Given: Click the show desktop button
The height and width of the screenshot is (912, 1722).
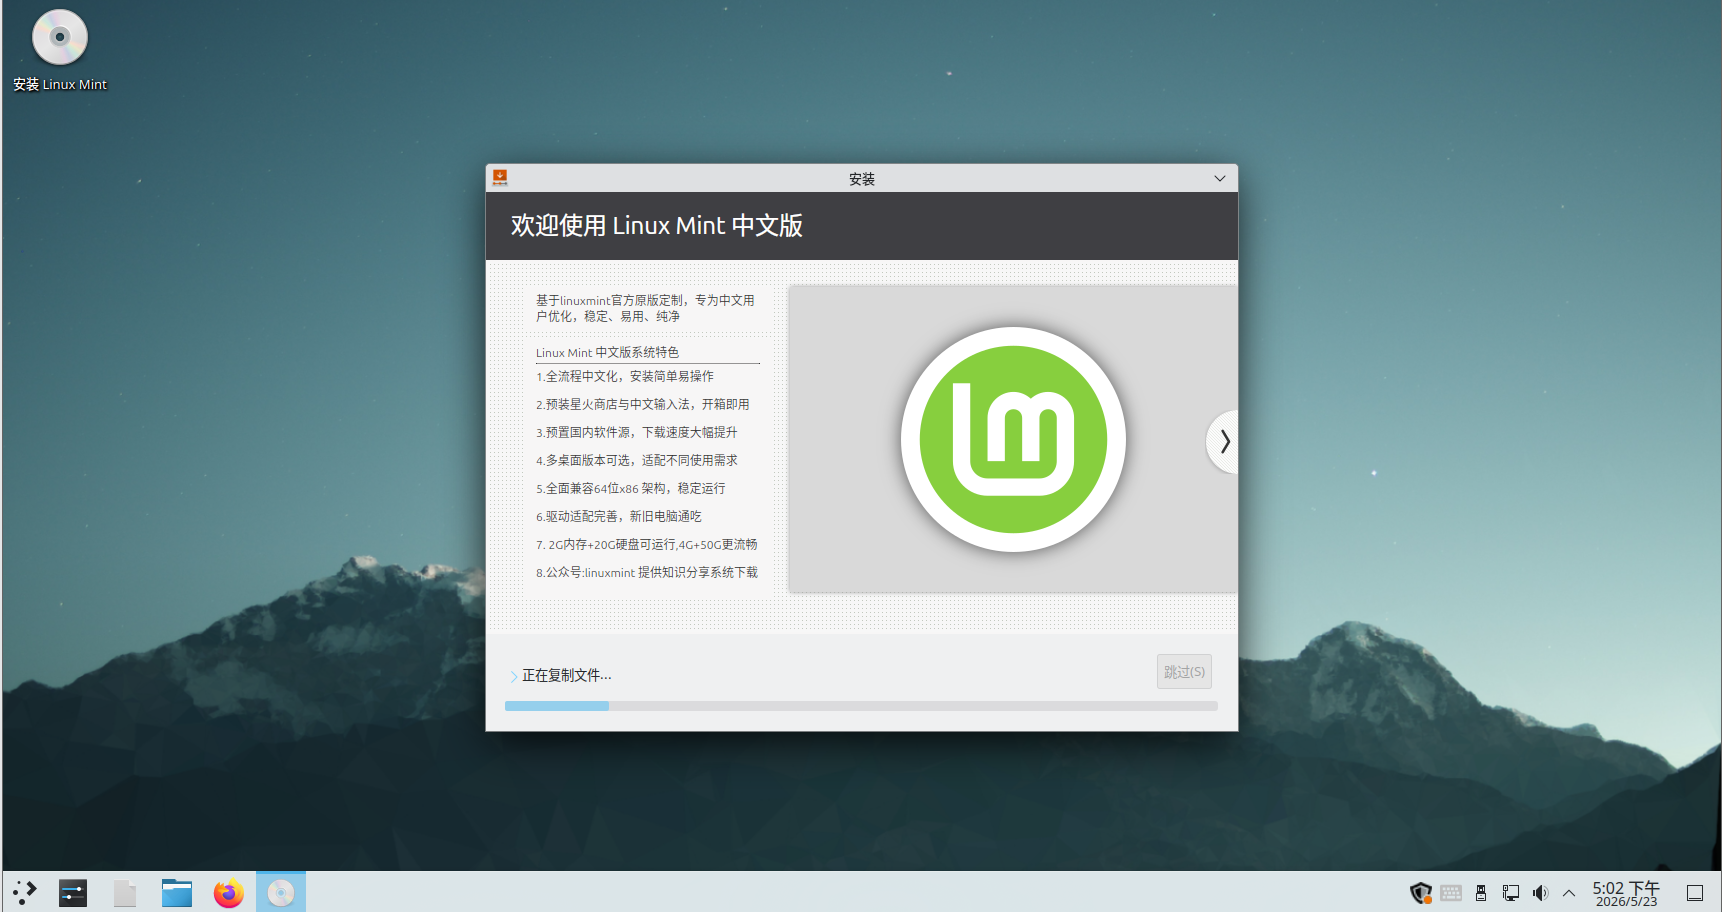Looking at the screenshot, I should [1695, 893].
